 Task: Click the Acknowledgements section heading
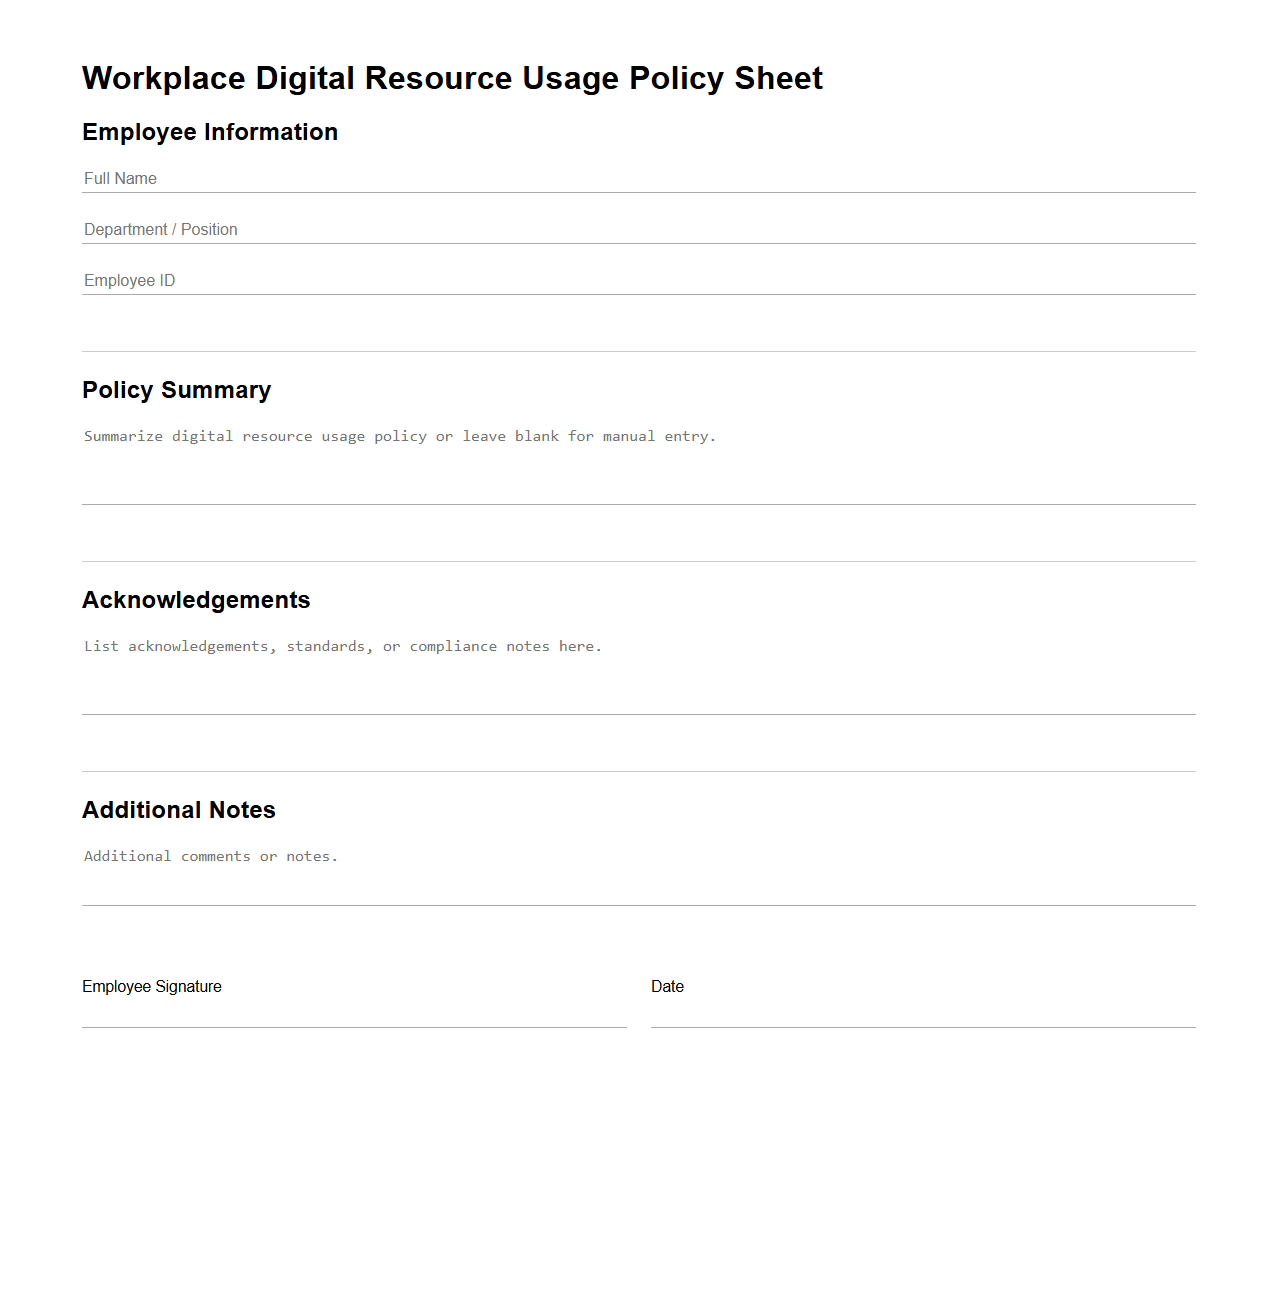(x=196, y=601)
